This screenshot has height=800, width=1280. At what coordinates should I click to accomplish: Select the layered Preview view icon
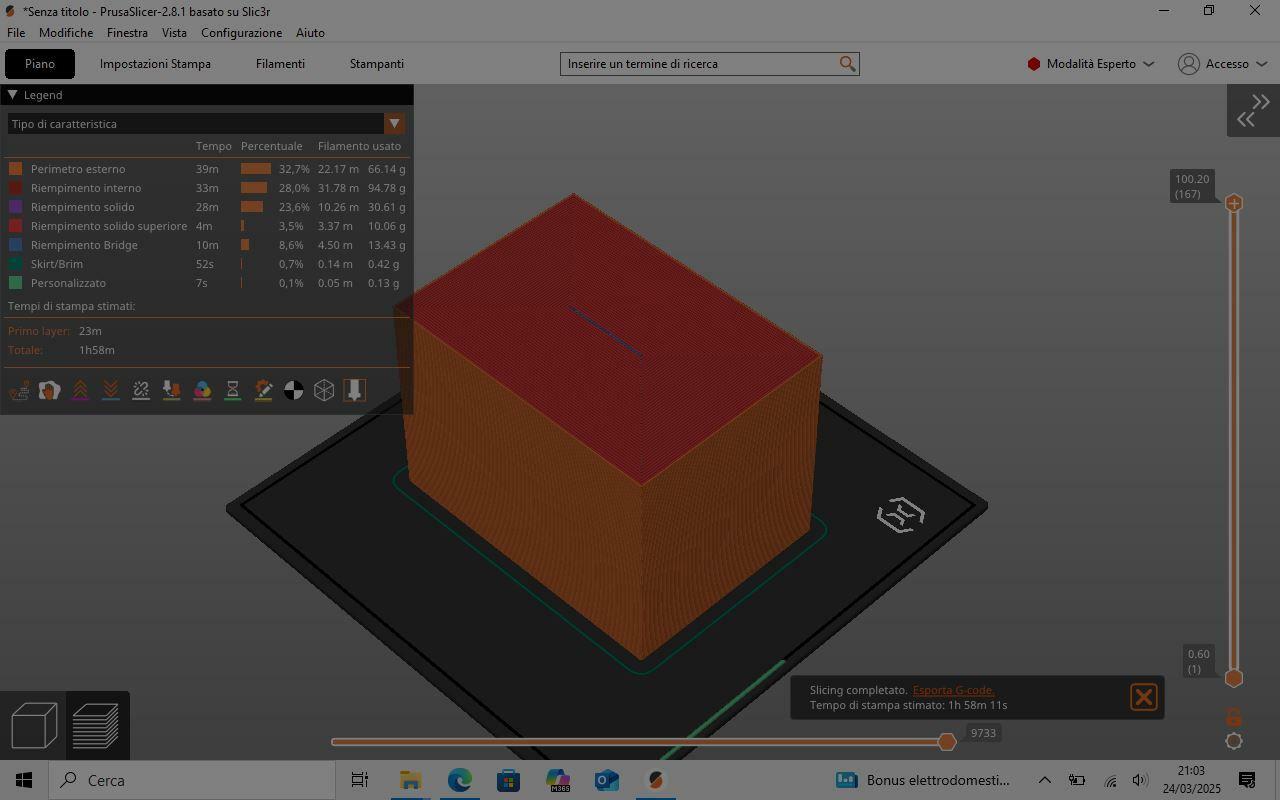pyautogui.click(x=96, y=725)
